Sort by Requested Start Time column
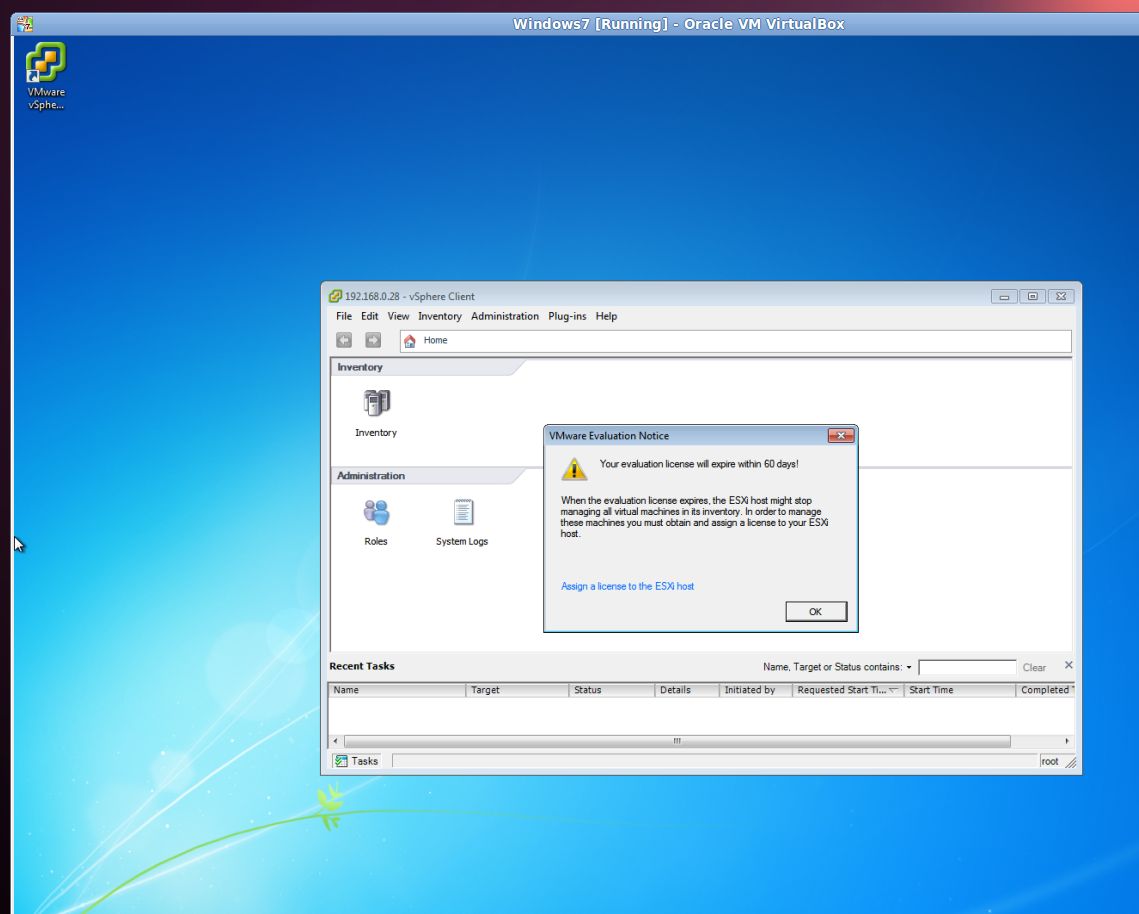This screenshot has height=914, width=1139. pyautogui.click(x=848, y=690)
